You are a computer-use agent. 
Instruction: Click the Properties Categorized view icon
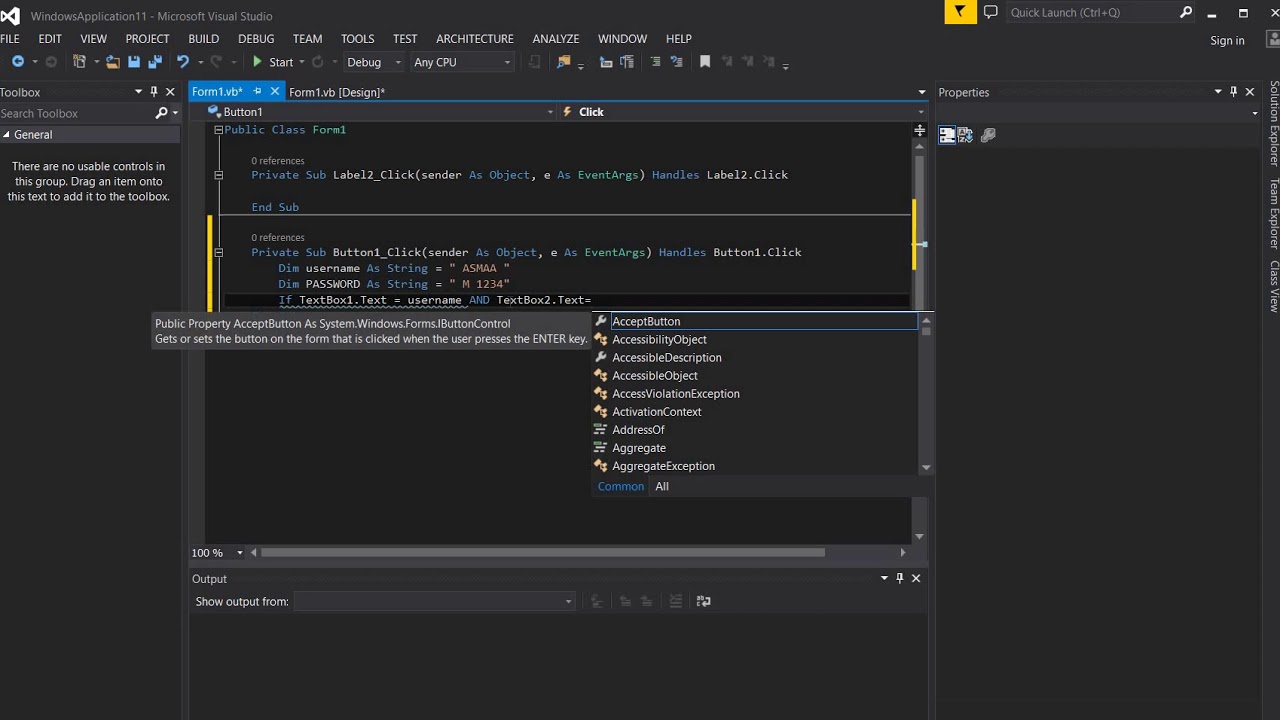tap(947, 135)
